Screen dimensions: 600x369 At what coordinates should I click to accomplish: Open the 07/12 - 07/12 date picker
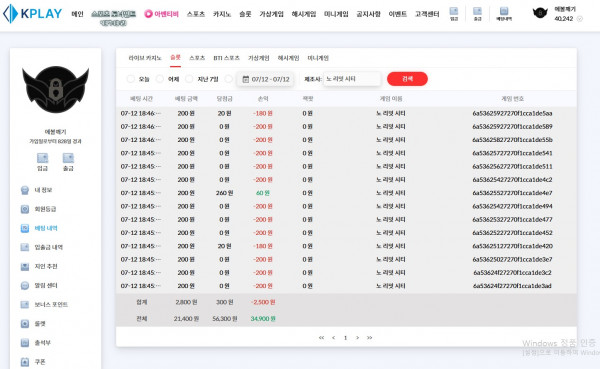point(266,79)
